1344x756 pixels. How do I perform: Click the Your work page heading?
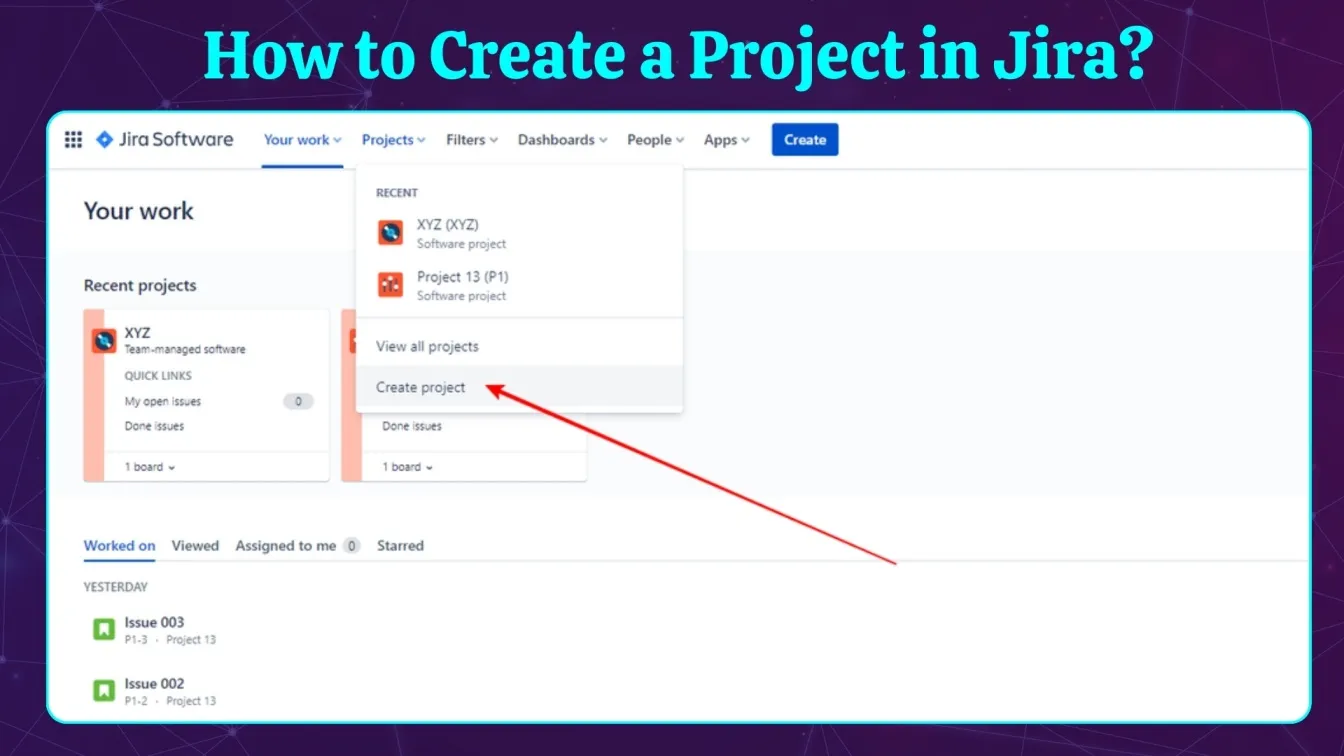pos(139,211)
